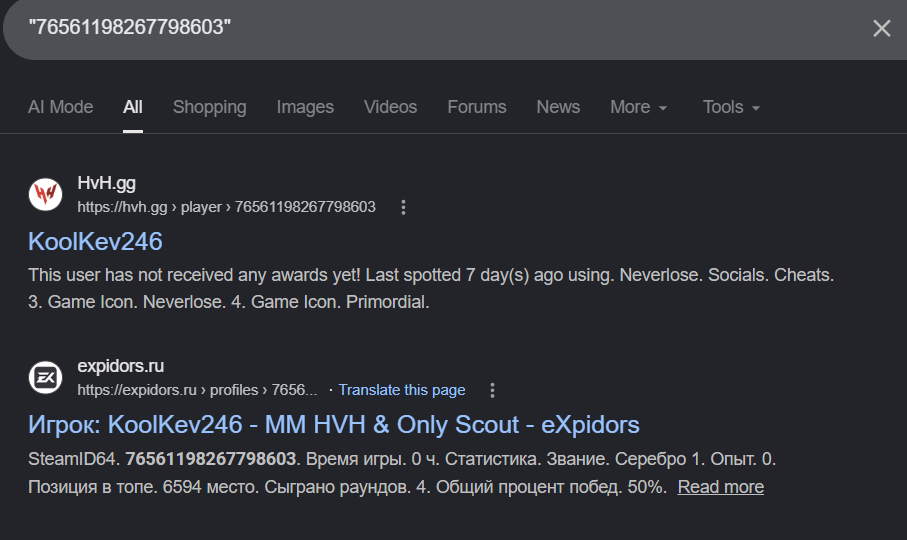Clear the search query with X icon
Screen dimensions: 907x540
(881, 28)
